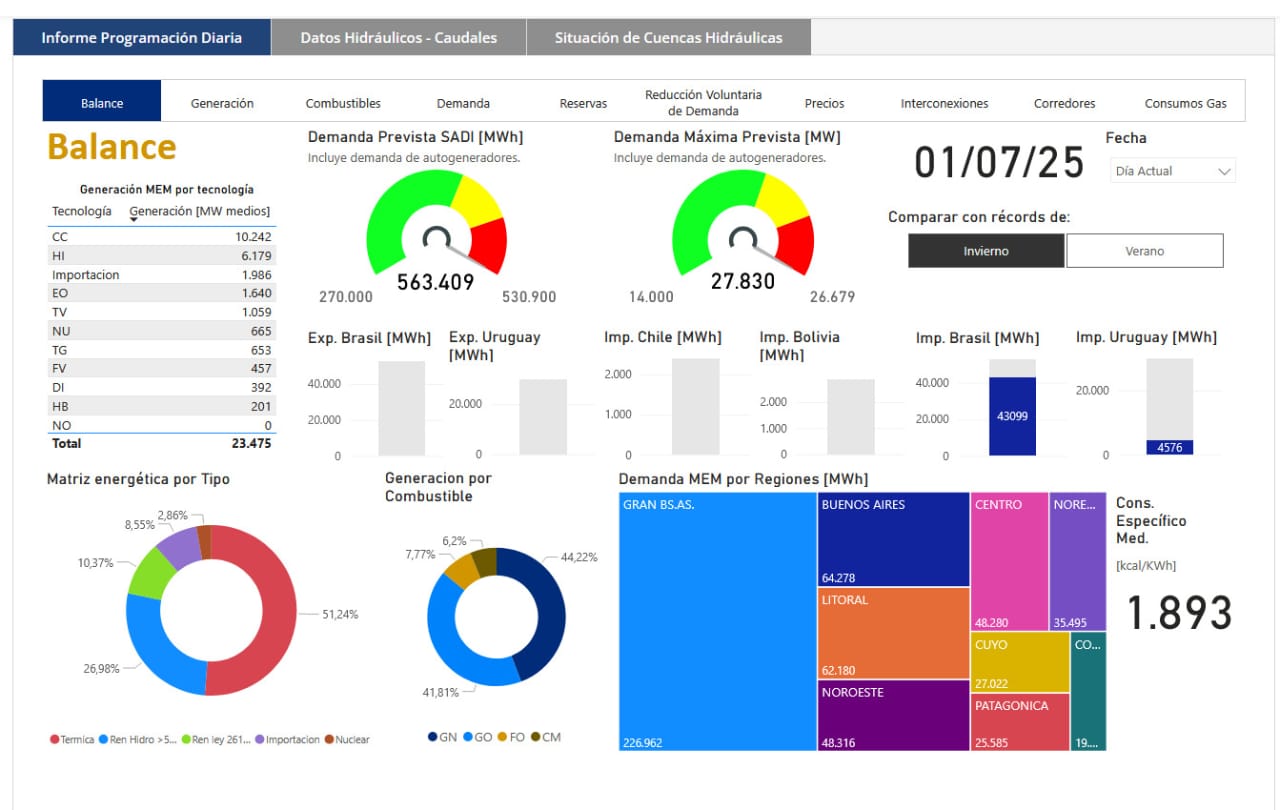Viewport: 1280px width, 810px height.
Task: Select the FO fuel legend marker
Action: (x=502, y=737)
